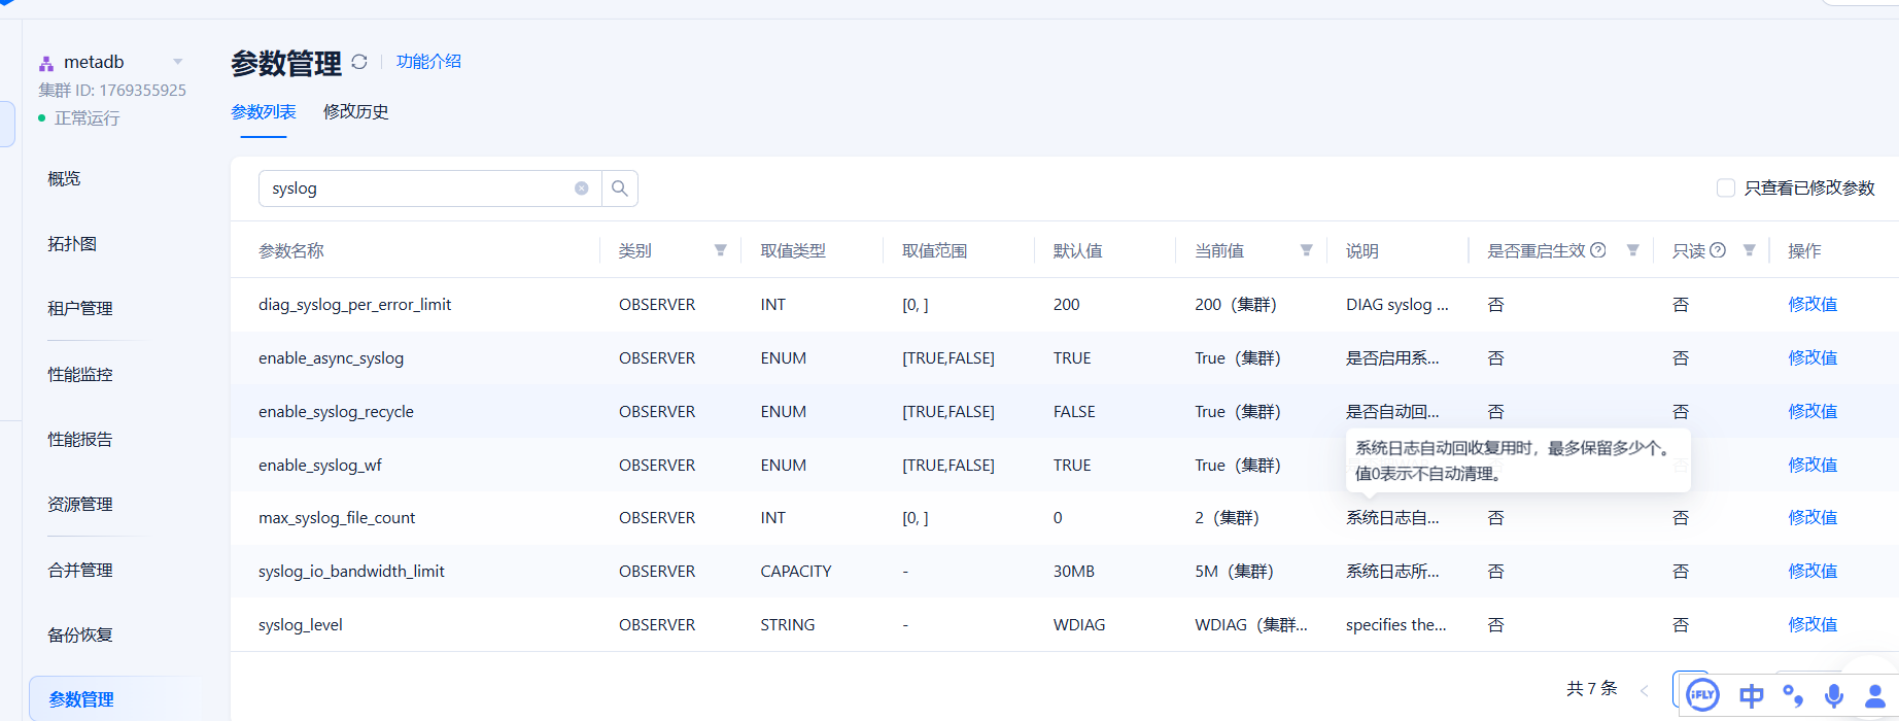This screenshot has width=1899, height=721.
Task: Switch to the 修改历史 tab
Action: coord(356,112)
